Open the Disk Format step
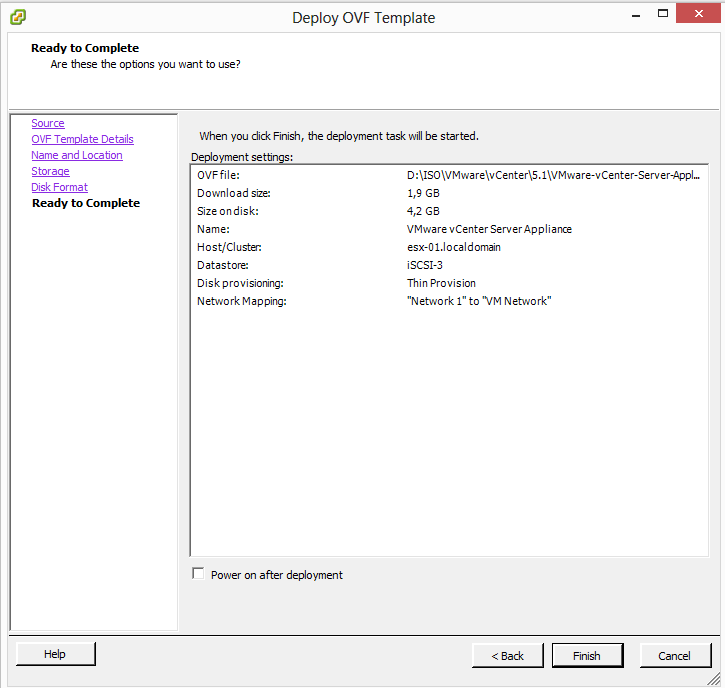This screenshot has height=688, width=725. pyautogui.click(x=59, y=187)
